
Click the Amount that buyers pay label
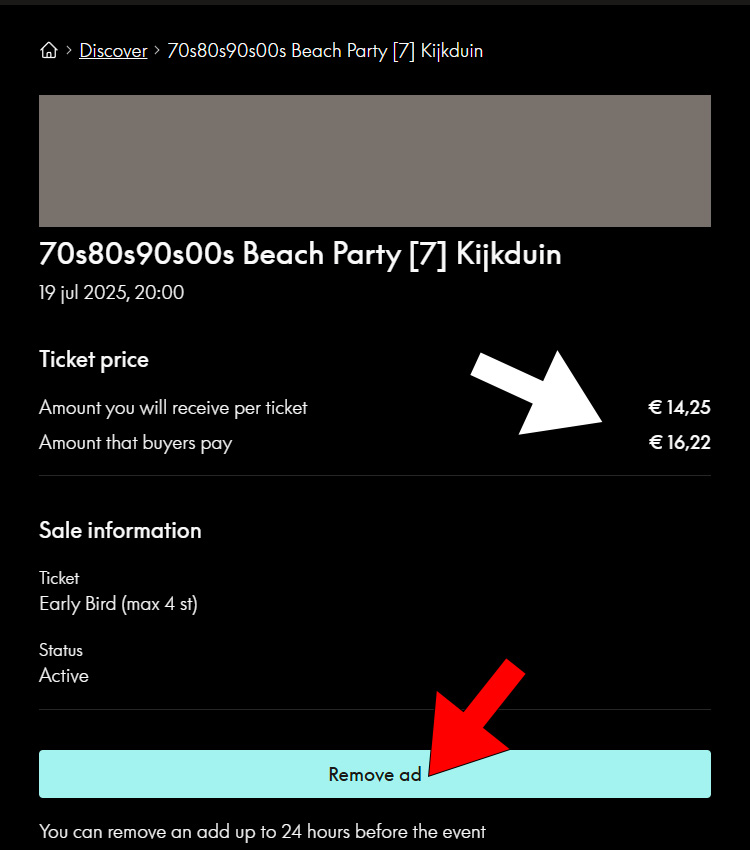pyautogui.click(x=135, y=443)
